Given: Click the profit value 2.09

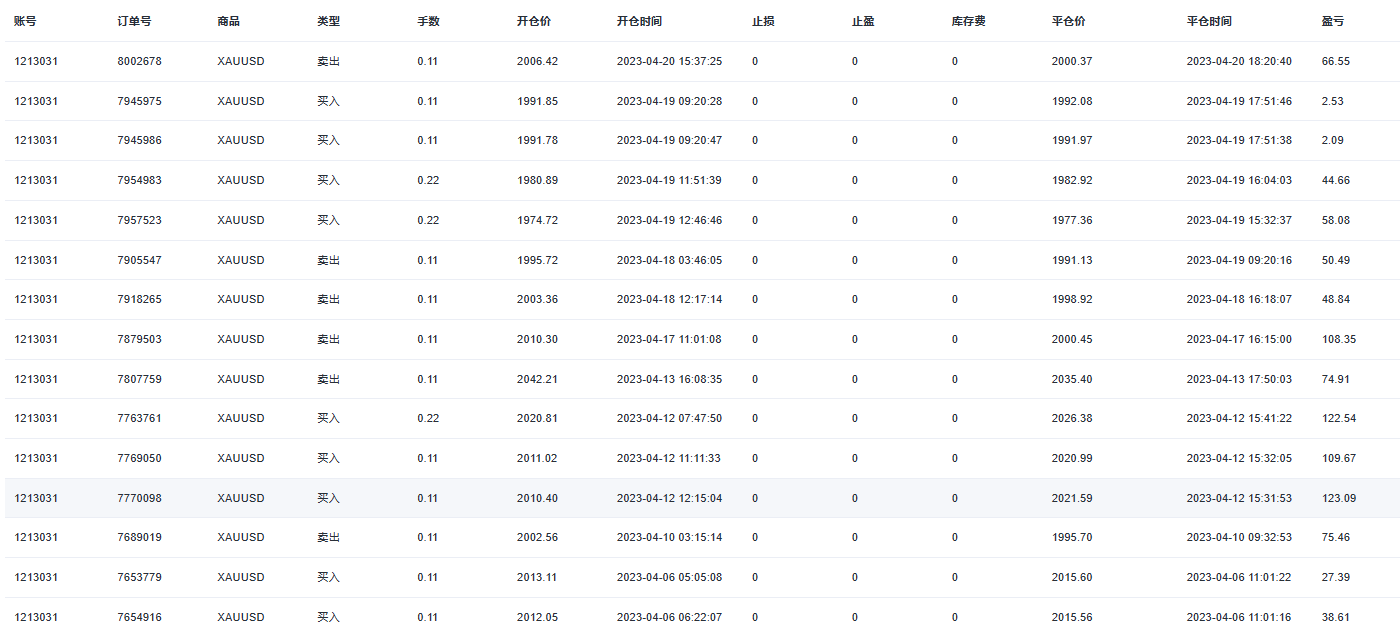Looking at the screenshot, I should pos(1332,140).
